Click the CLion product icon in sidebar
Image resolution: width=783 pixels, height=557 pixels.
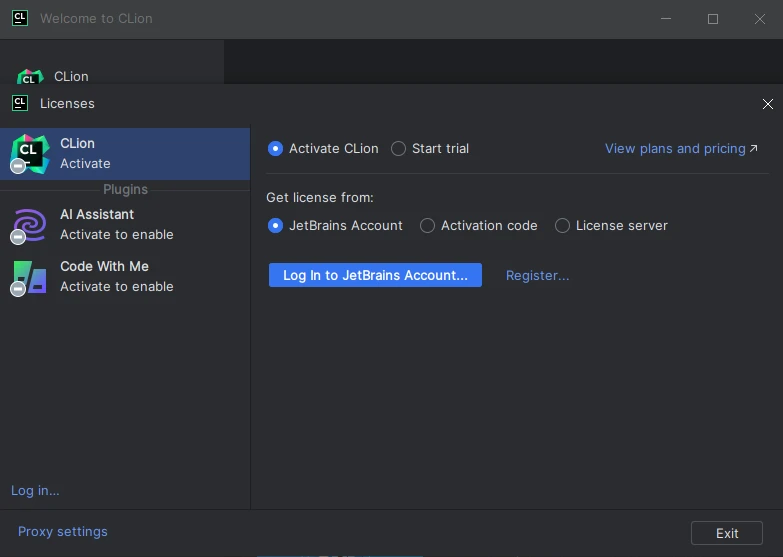[x=28, y=153]
